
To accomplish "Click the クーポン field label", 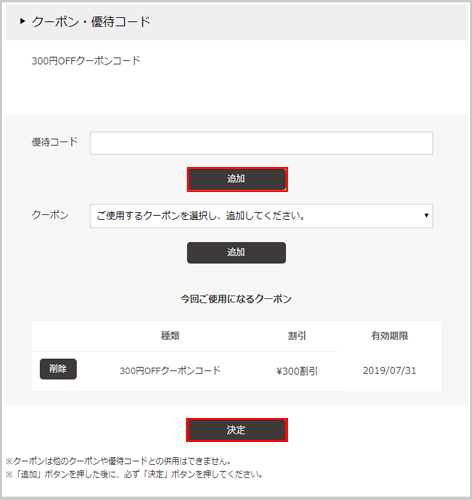I will (50, 215).
